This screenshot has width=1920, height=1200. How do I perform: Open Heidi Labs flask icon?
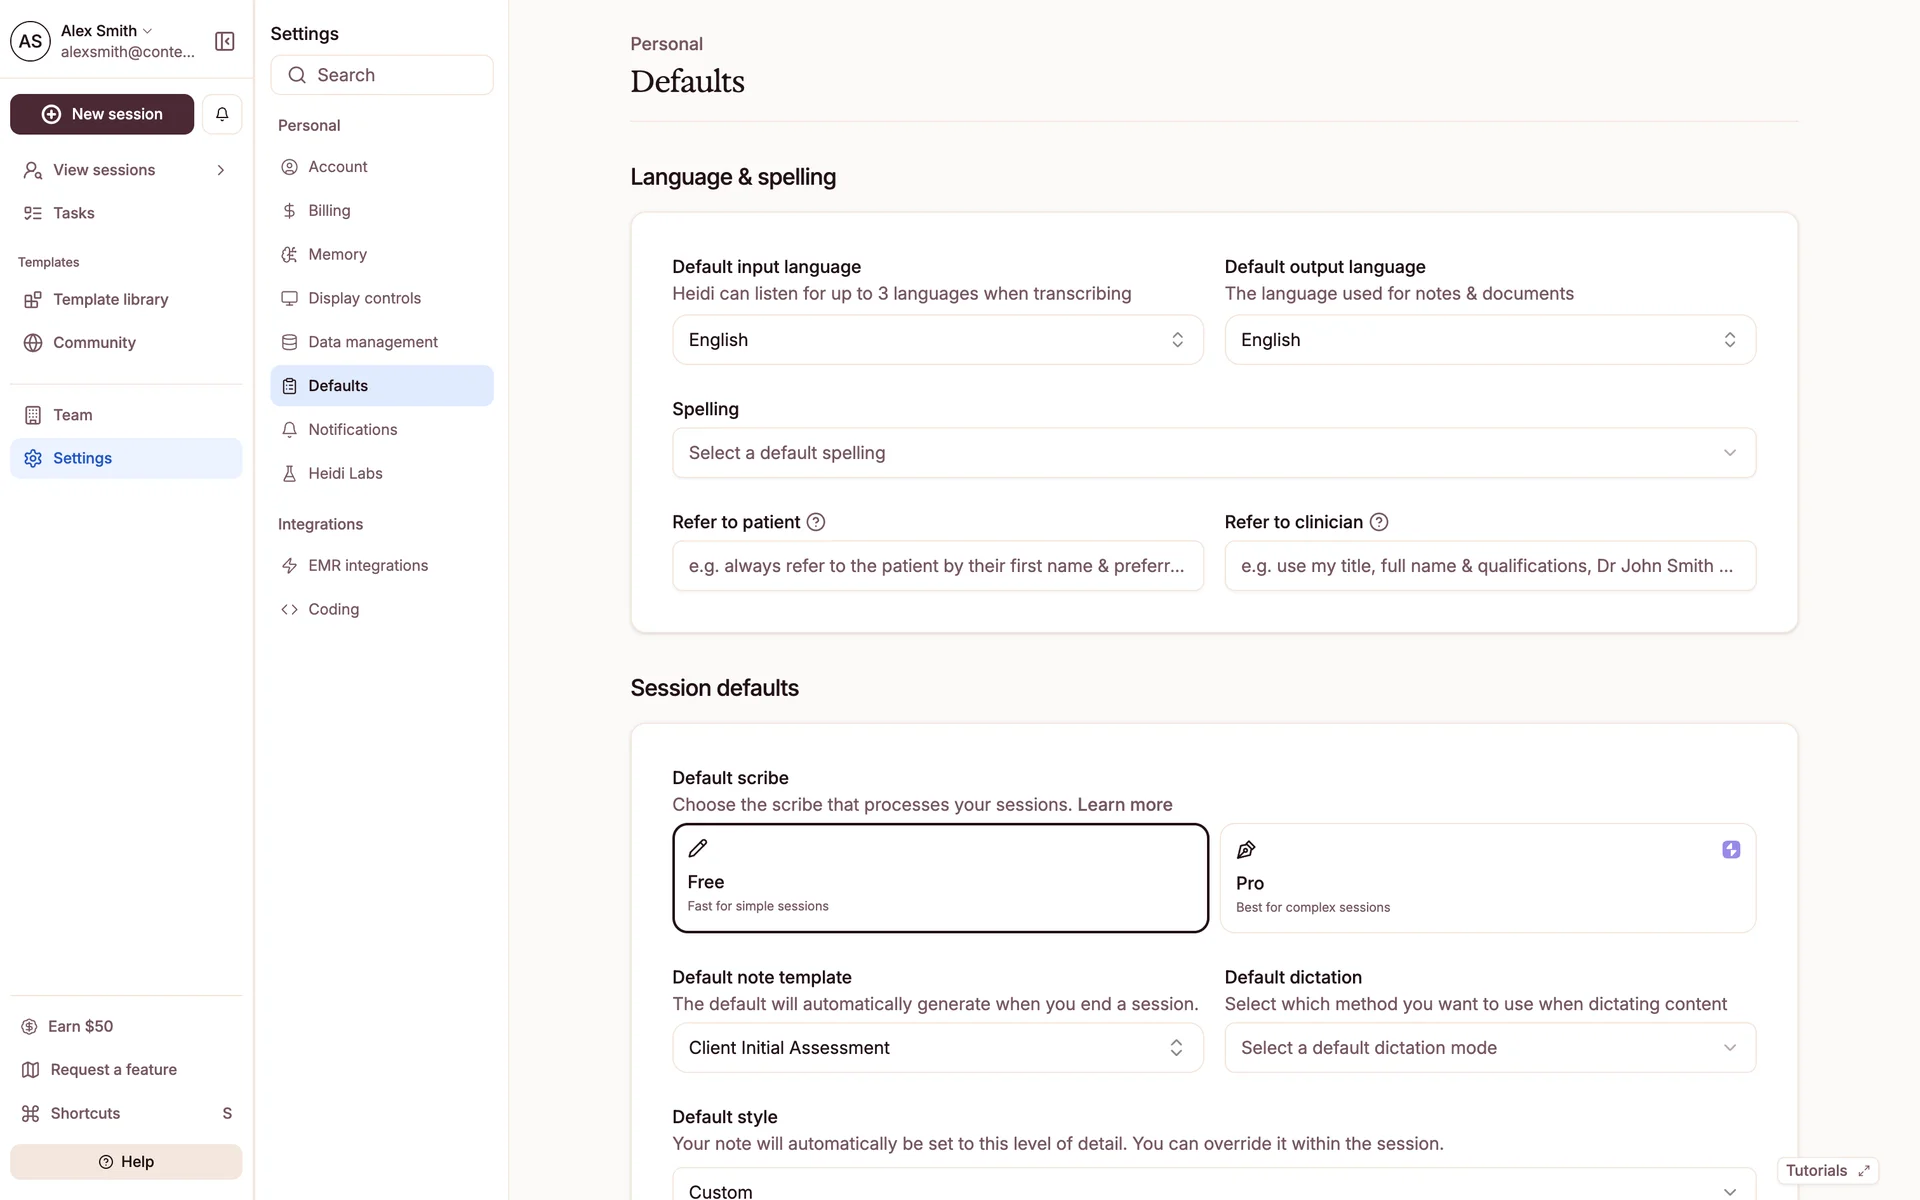290,474
